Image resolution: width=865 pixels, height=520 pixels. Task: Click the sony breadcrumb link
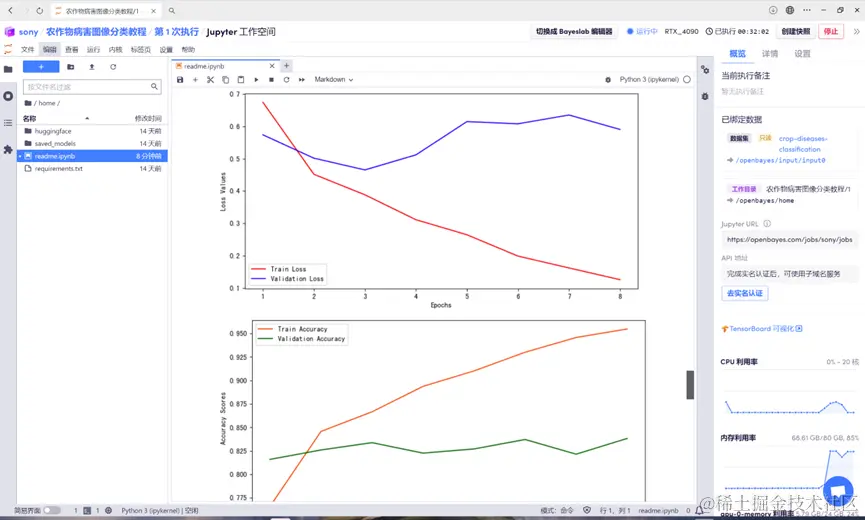[28, 32]
